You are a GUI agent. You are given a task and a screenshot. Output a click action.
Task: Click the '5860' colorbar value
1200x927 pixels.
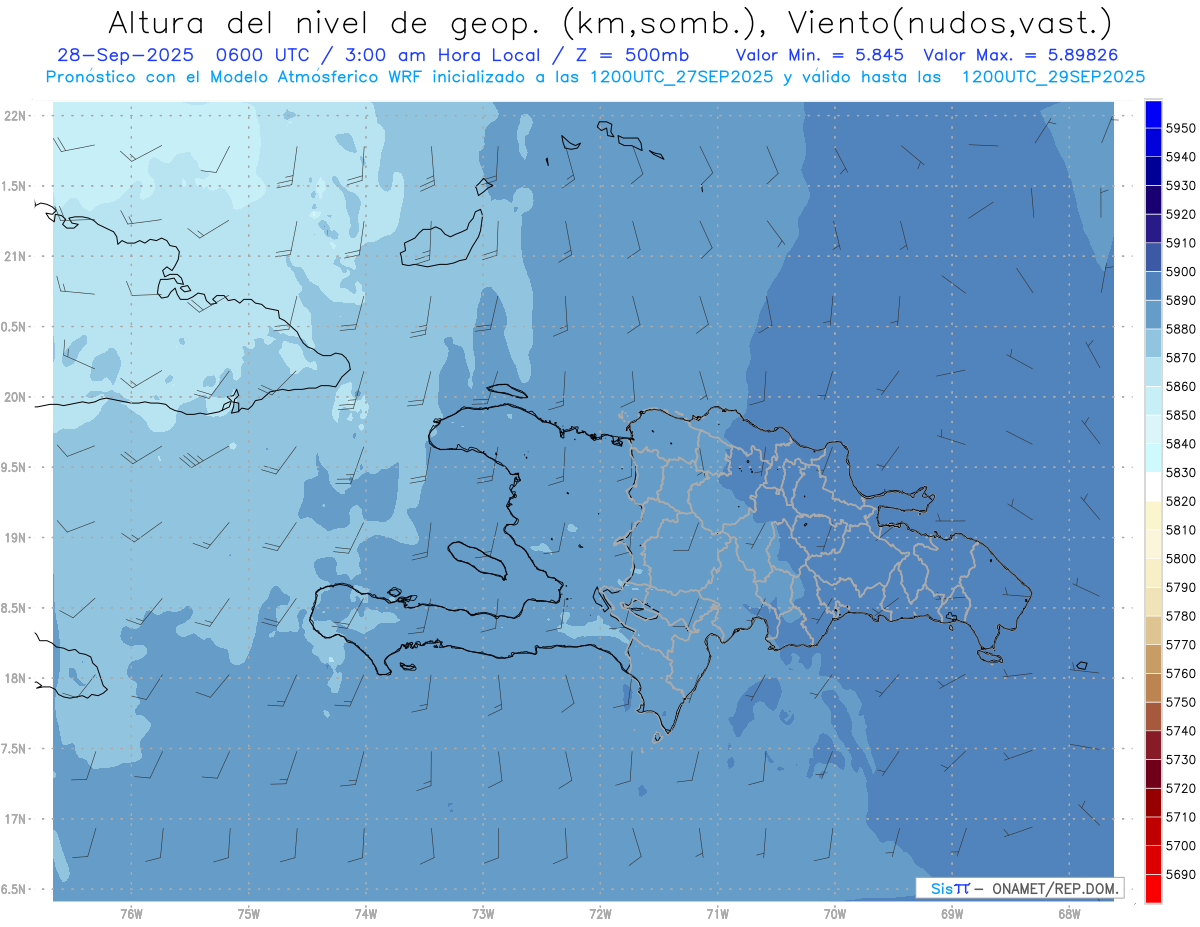tap(1181, 386)
